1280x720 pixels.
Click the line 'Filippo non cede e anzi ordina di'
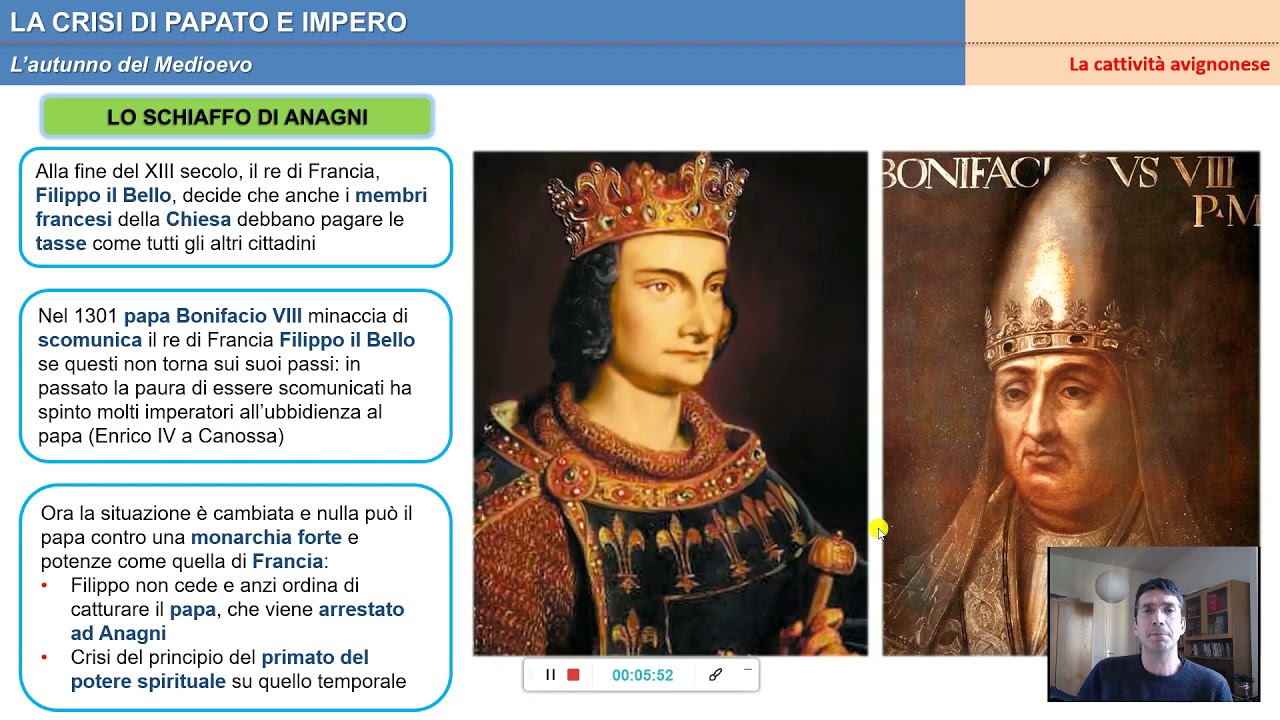(215, 585)
